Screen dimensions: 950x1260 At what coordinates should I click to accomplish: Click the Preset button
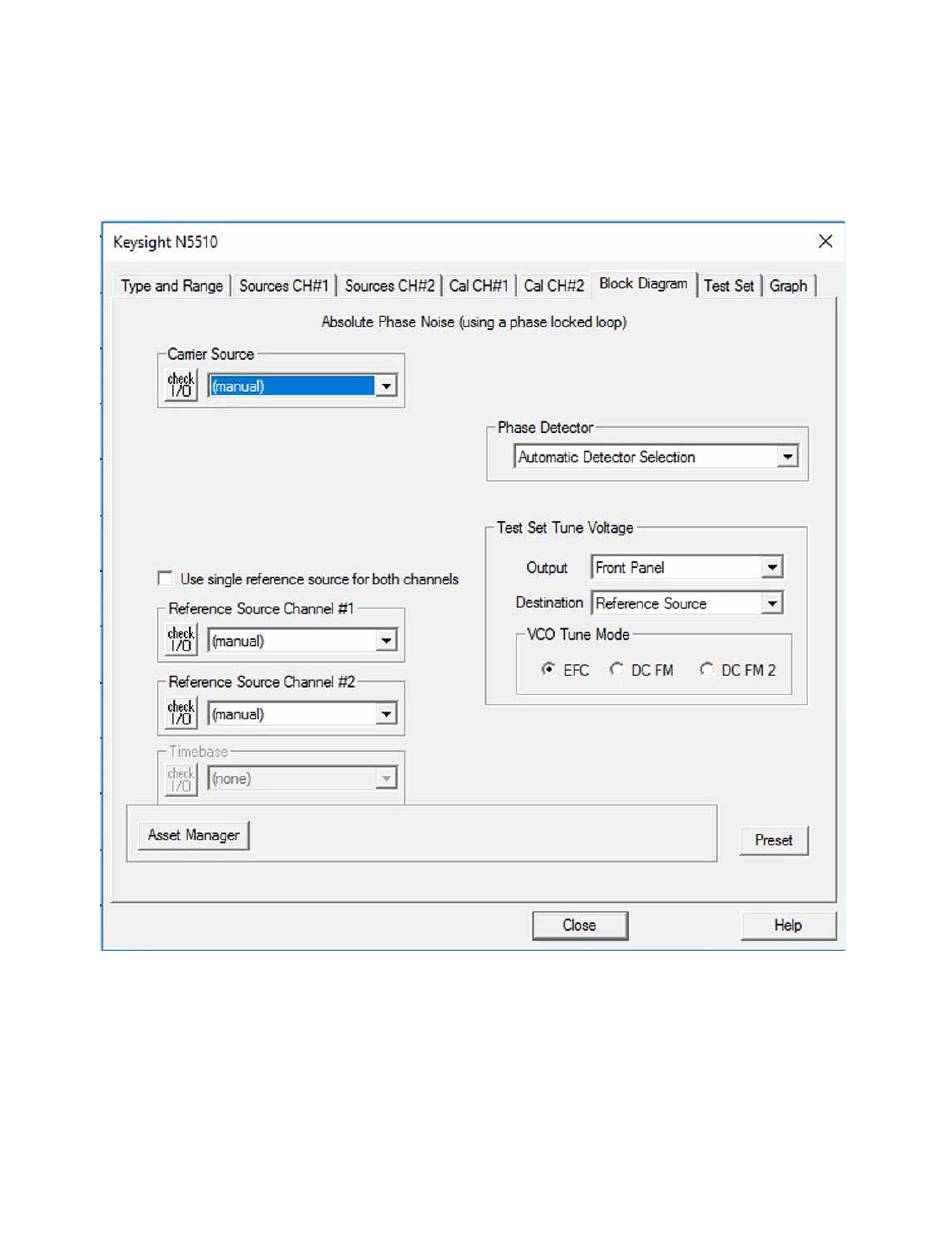[774, 840]
